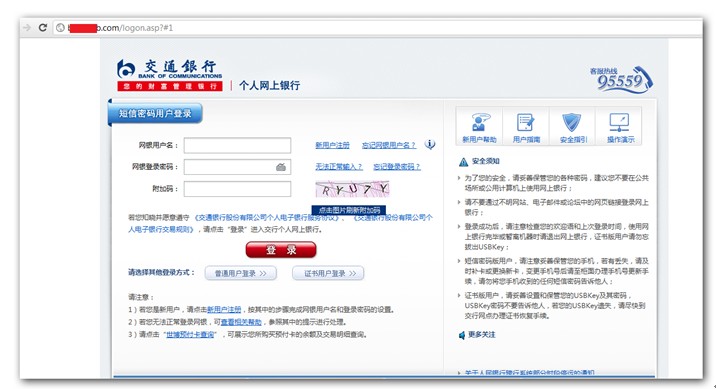
Task: Click the site info icon in address bar
Action: [60, 27]
